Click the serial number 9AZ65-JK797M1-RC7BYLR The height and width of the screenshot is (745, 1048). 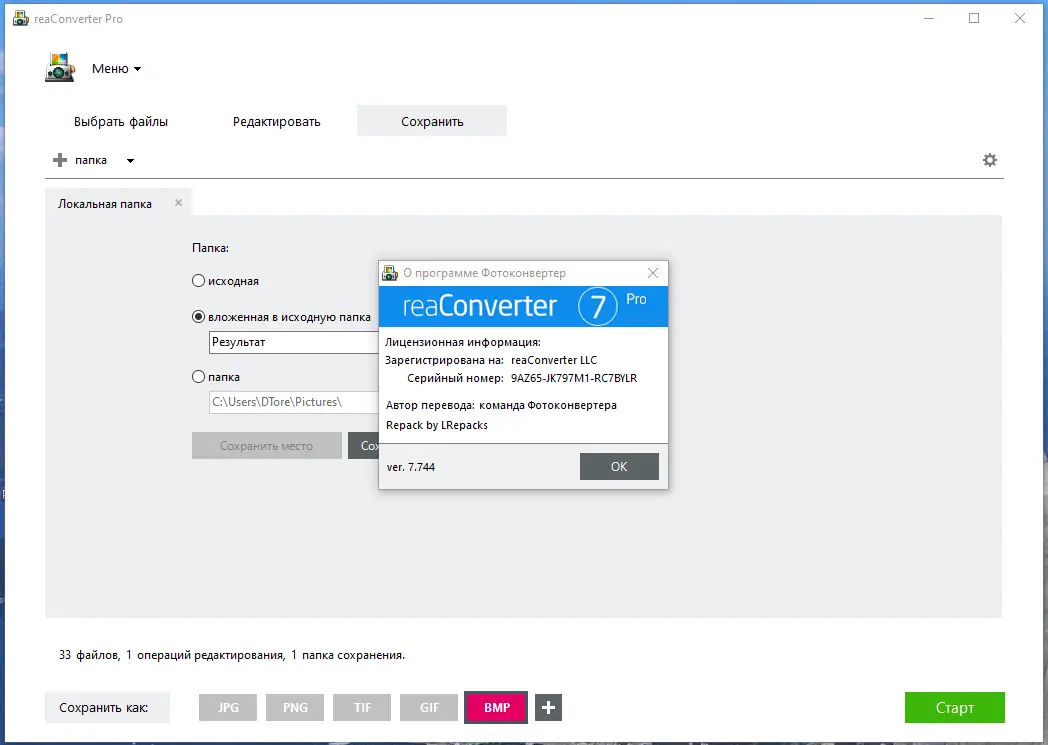click(x=573, y=378)
